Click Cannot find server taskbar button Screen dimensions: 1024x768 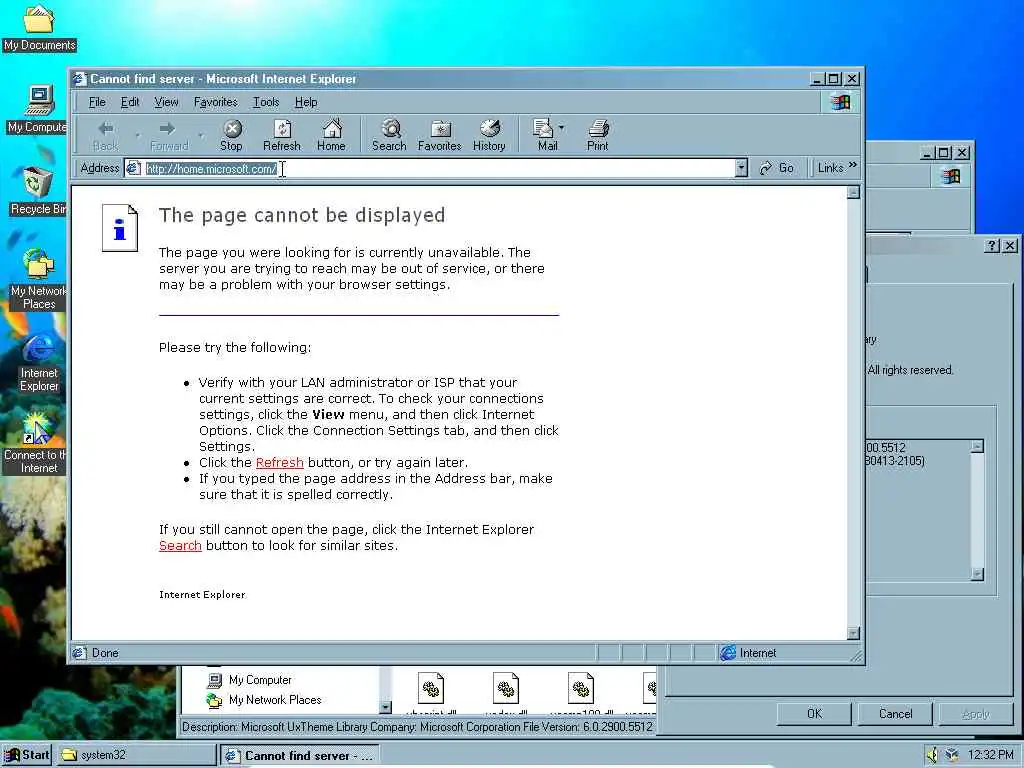(x=300, y=756)
